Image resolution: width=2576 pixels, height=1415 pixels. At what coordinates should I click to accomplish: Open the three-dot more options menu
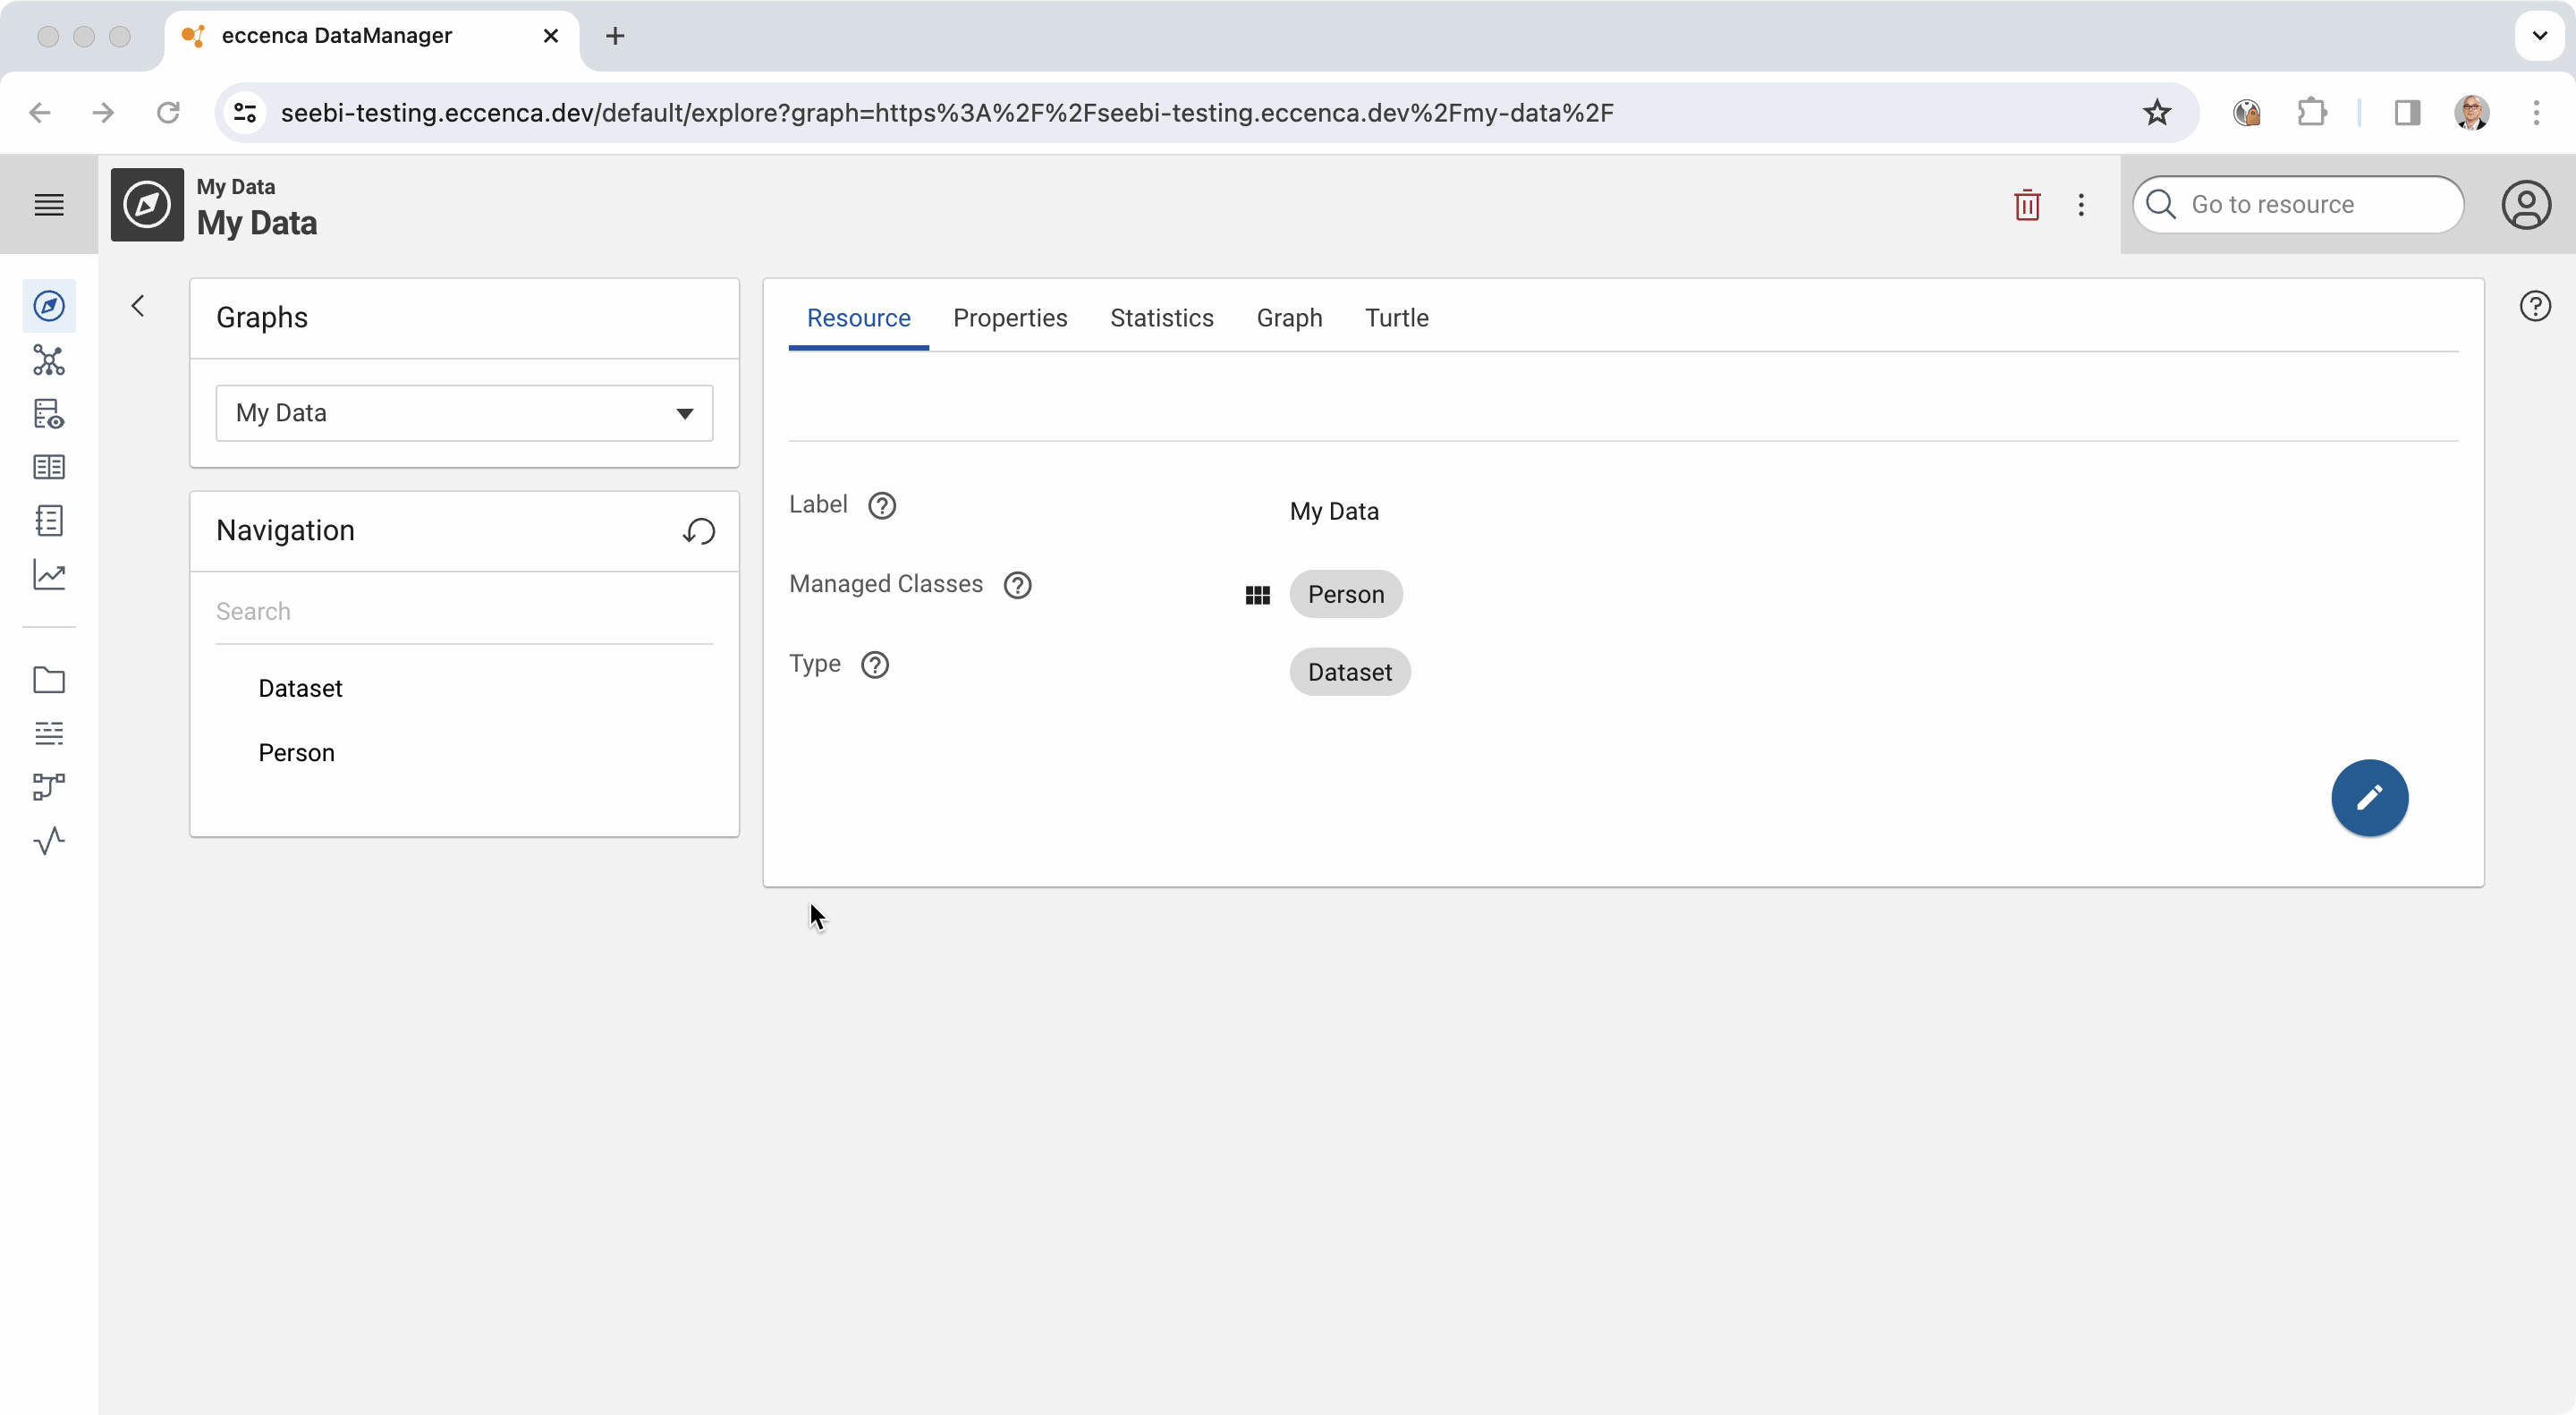coord(2081,205)
